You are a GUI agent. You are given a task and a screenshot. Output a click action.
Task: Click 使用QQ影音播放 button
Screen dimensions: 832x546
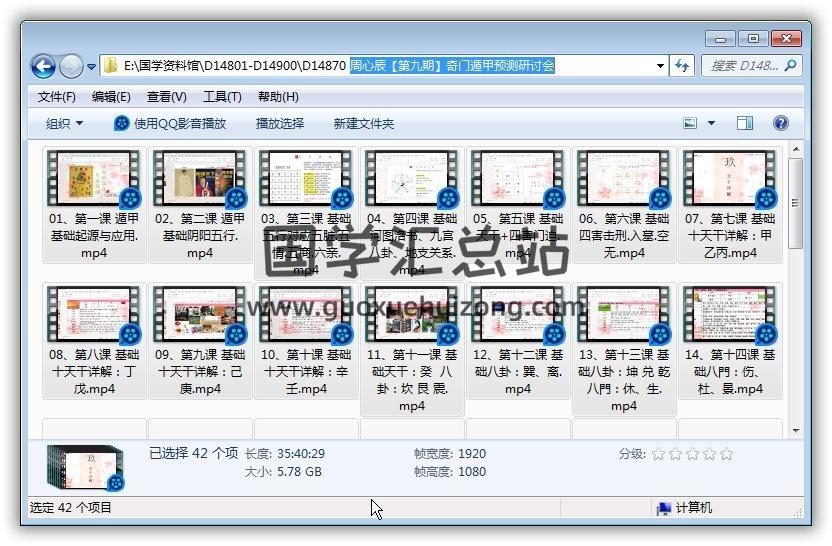[x=170, y=123]
